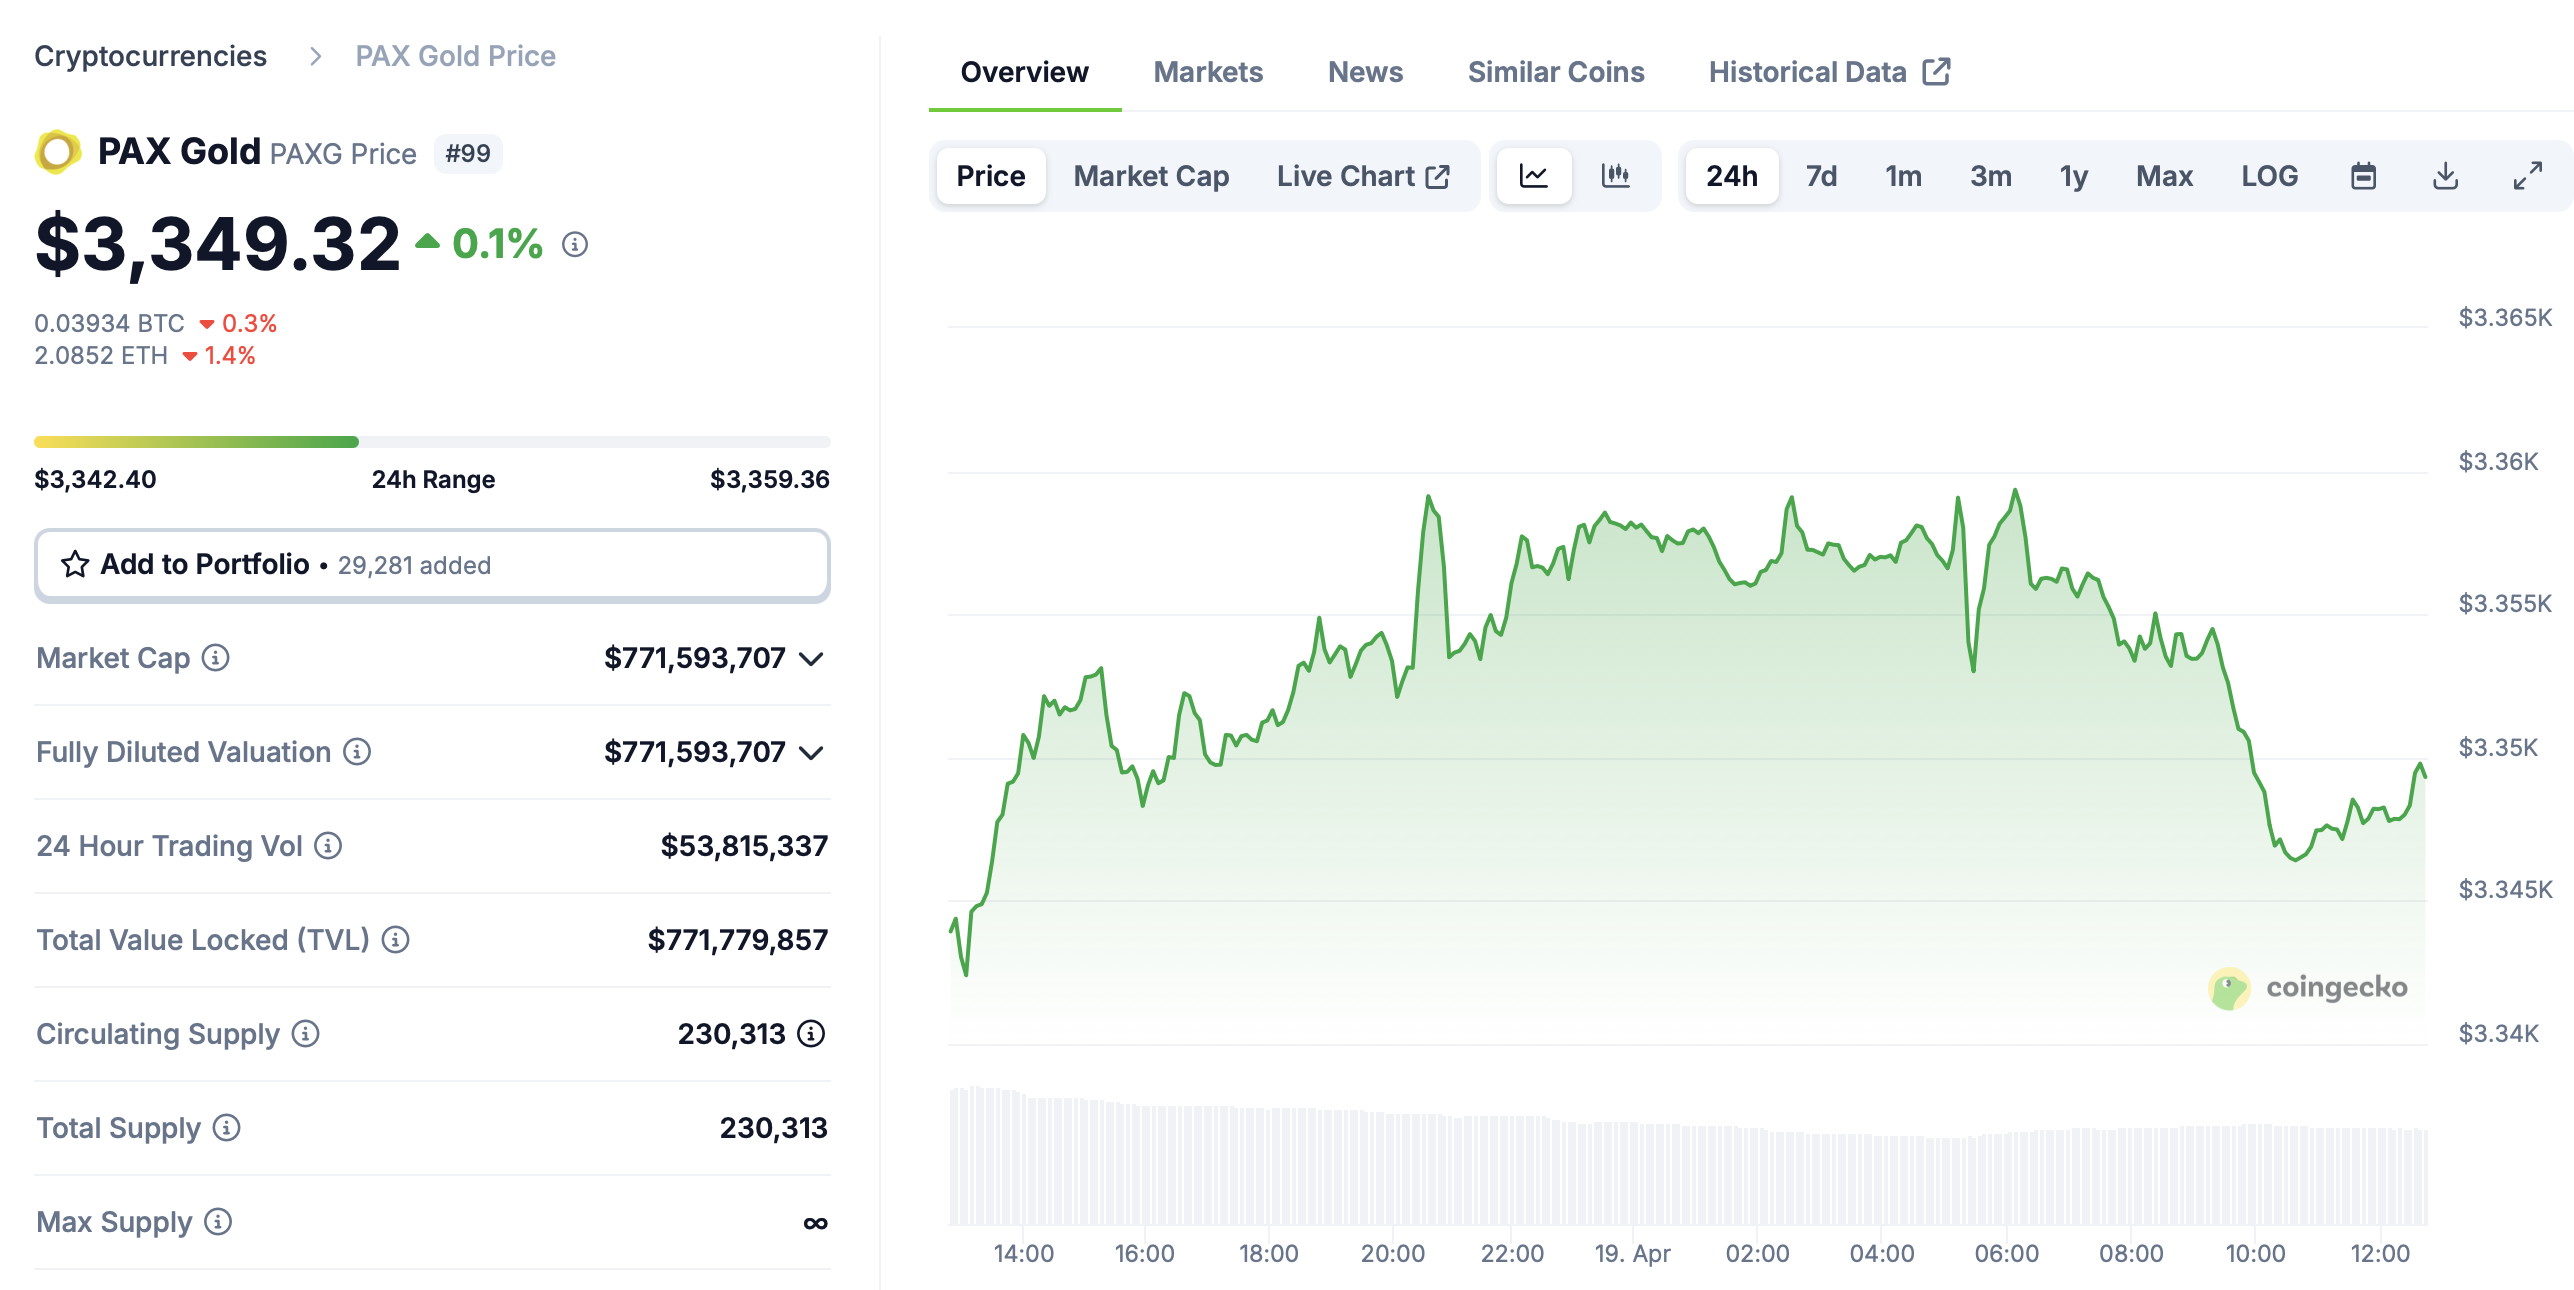Switch to the Similar Coins tab
Viewport: 2574px width, 1290px height.
coord(1556,72)
